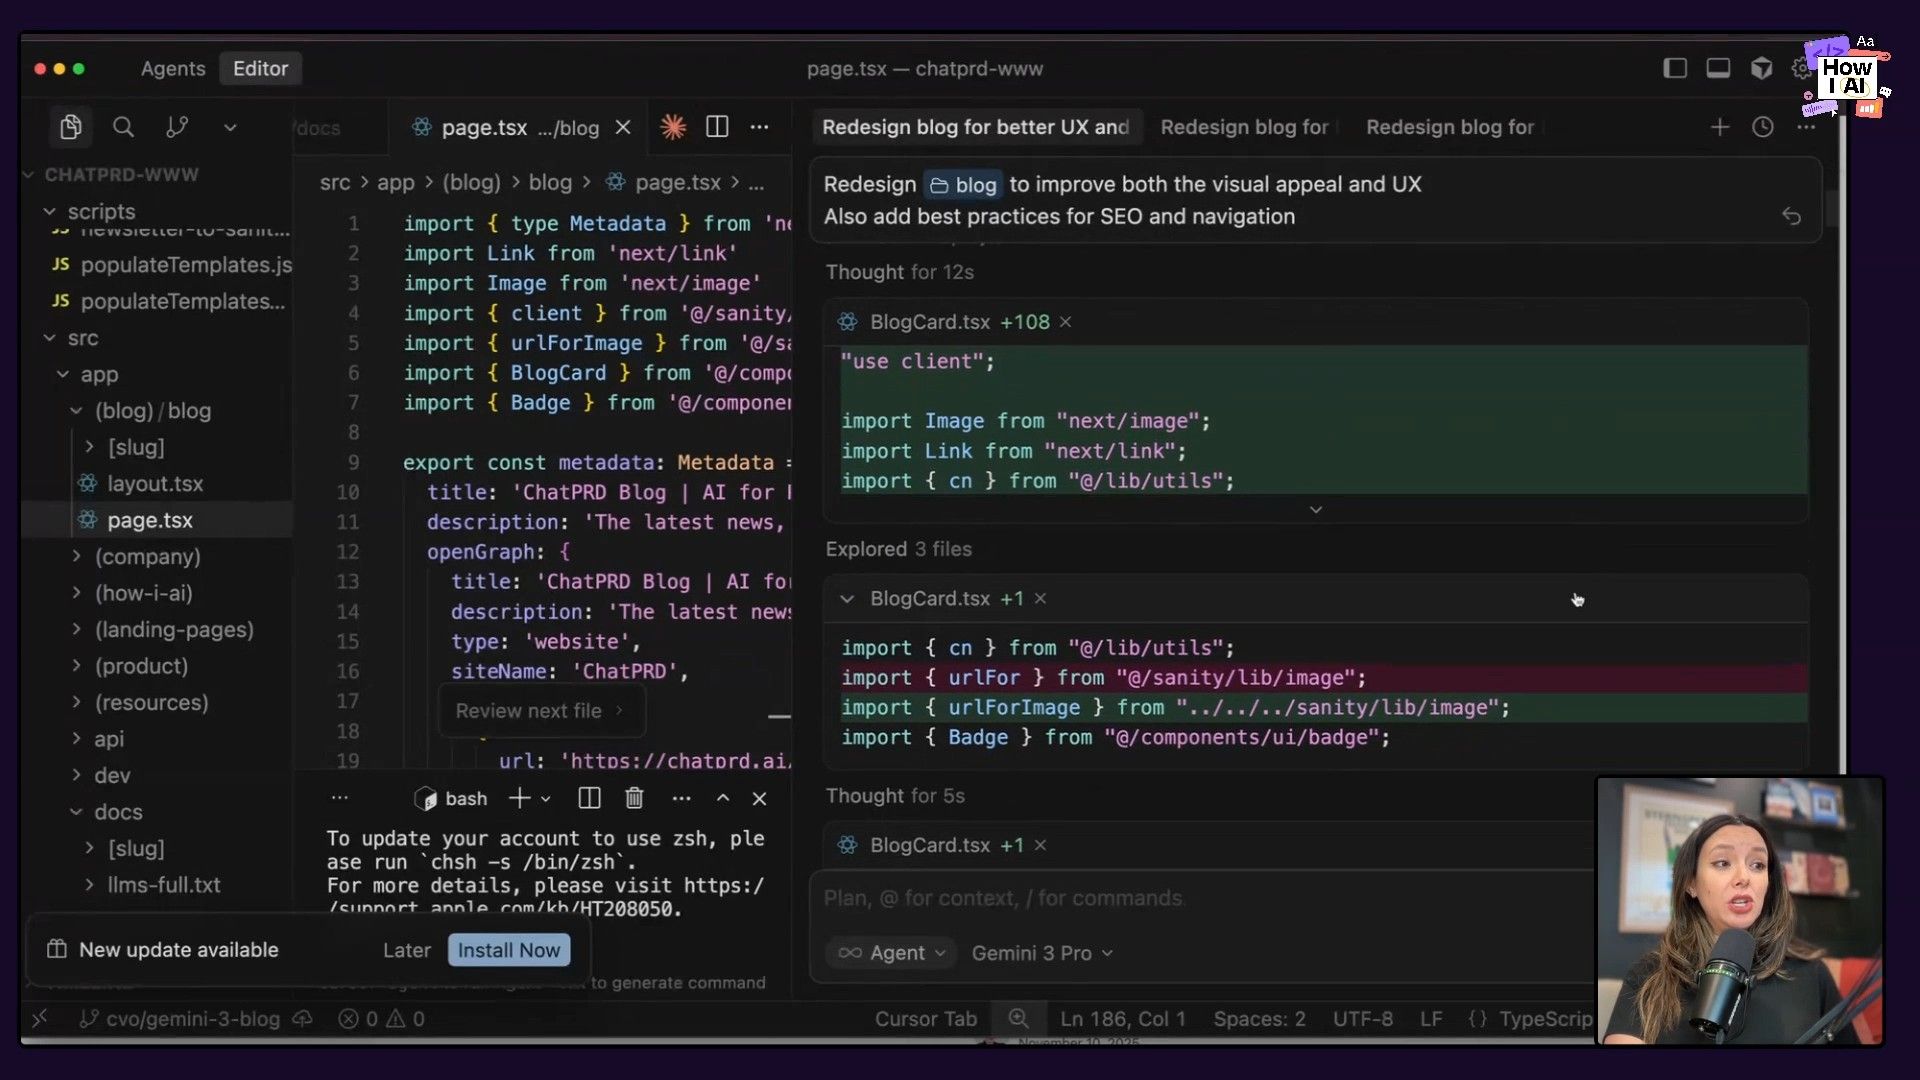
Task: Click Install Now update button
Action: tap(509, 950)
